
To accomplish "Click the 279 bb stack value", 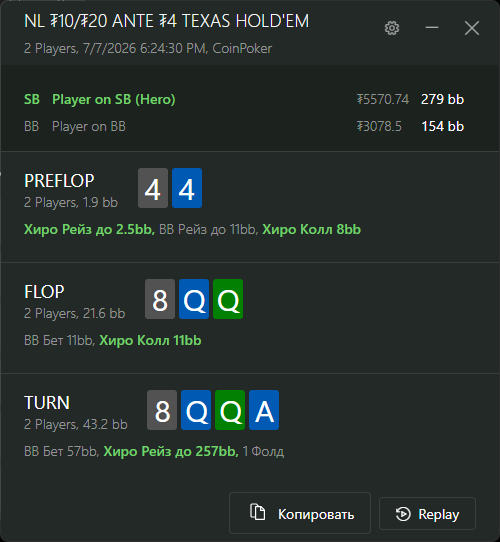I will [x=442, y=100].
